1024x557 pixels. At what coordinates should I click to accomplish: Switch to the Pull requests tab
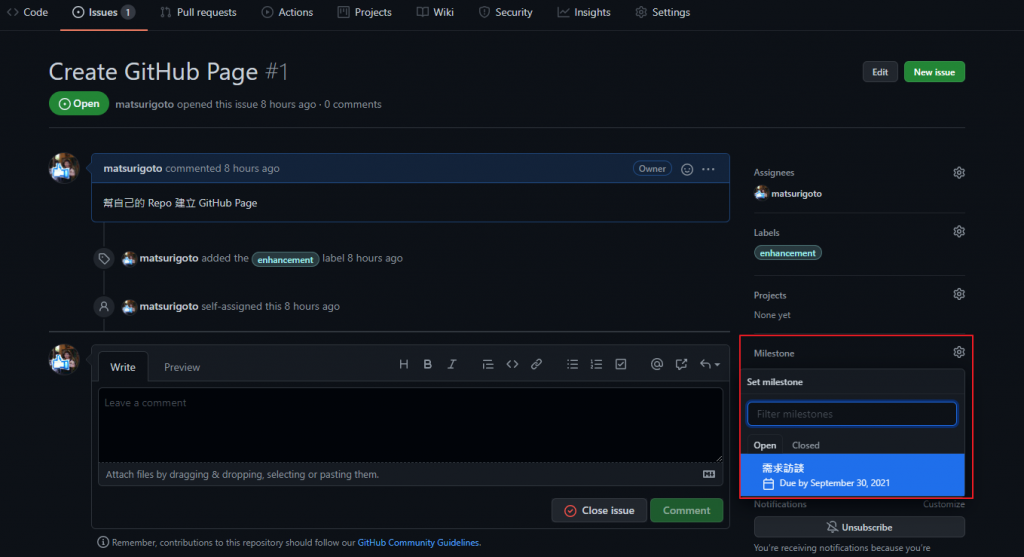point(199,12)
